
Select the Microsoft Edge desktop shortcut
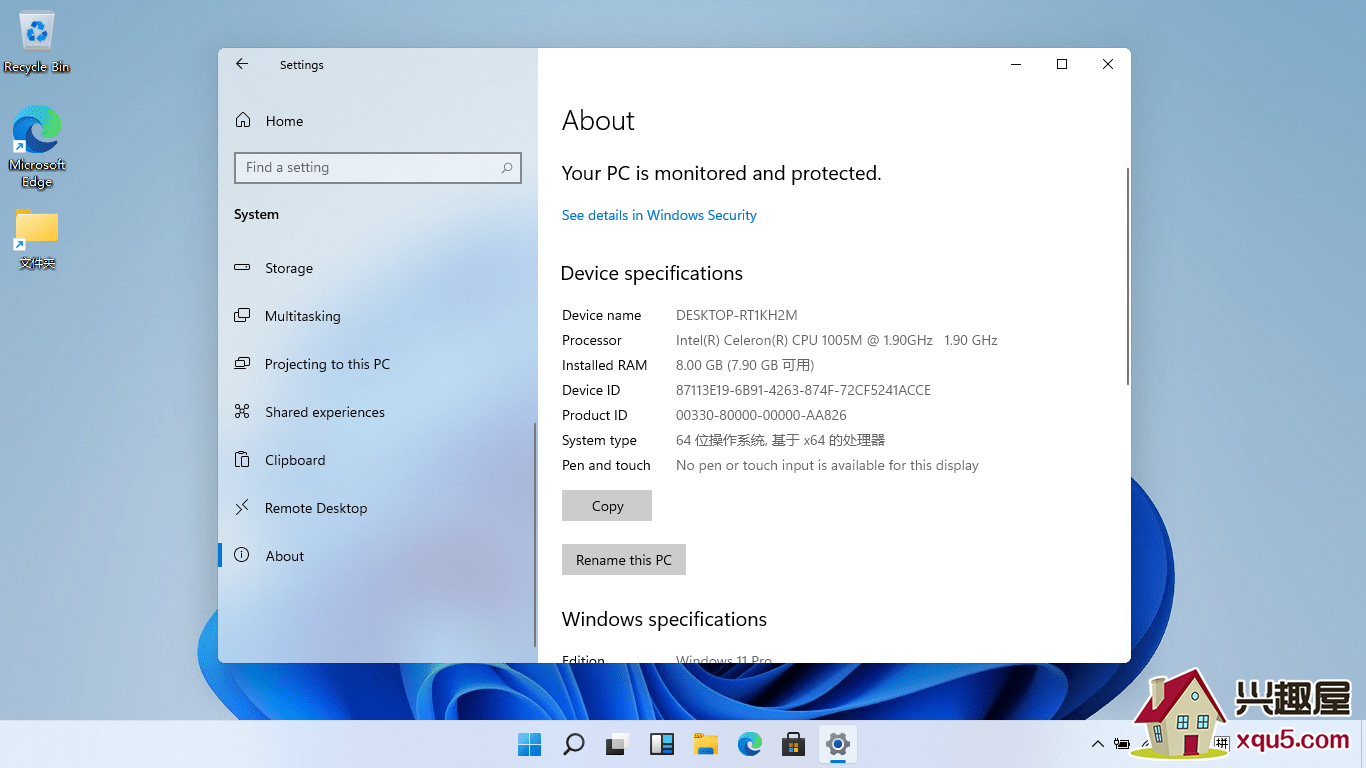point(37,147)
